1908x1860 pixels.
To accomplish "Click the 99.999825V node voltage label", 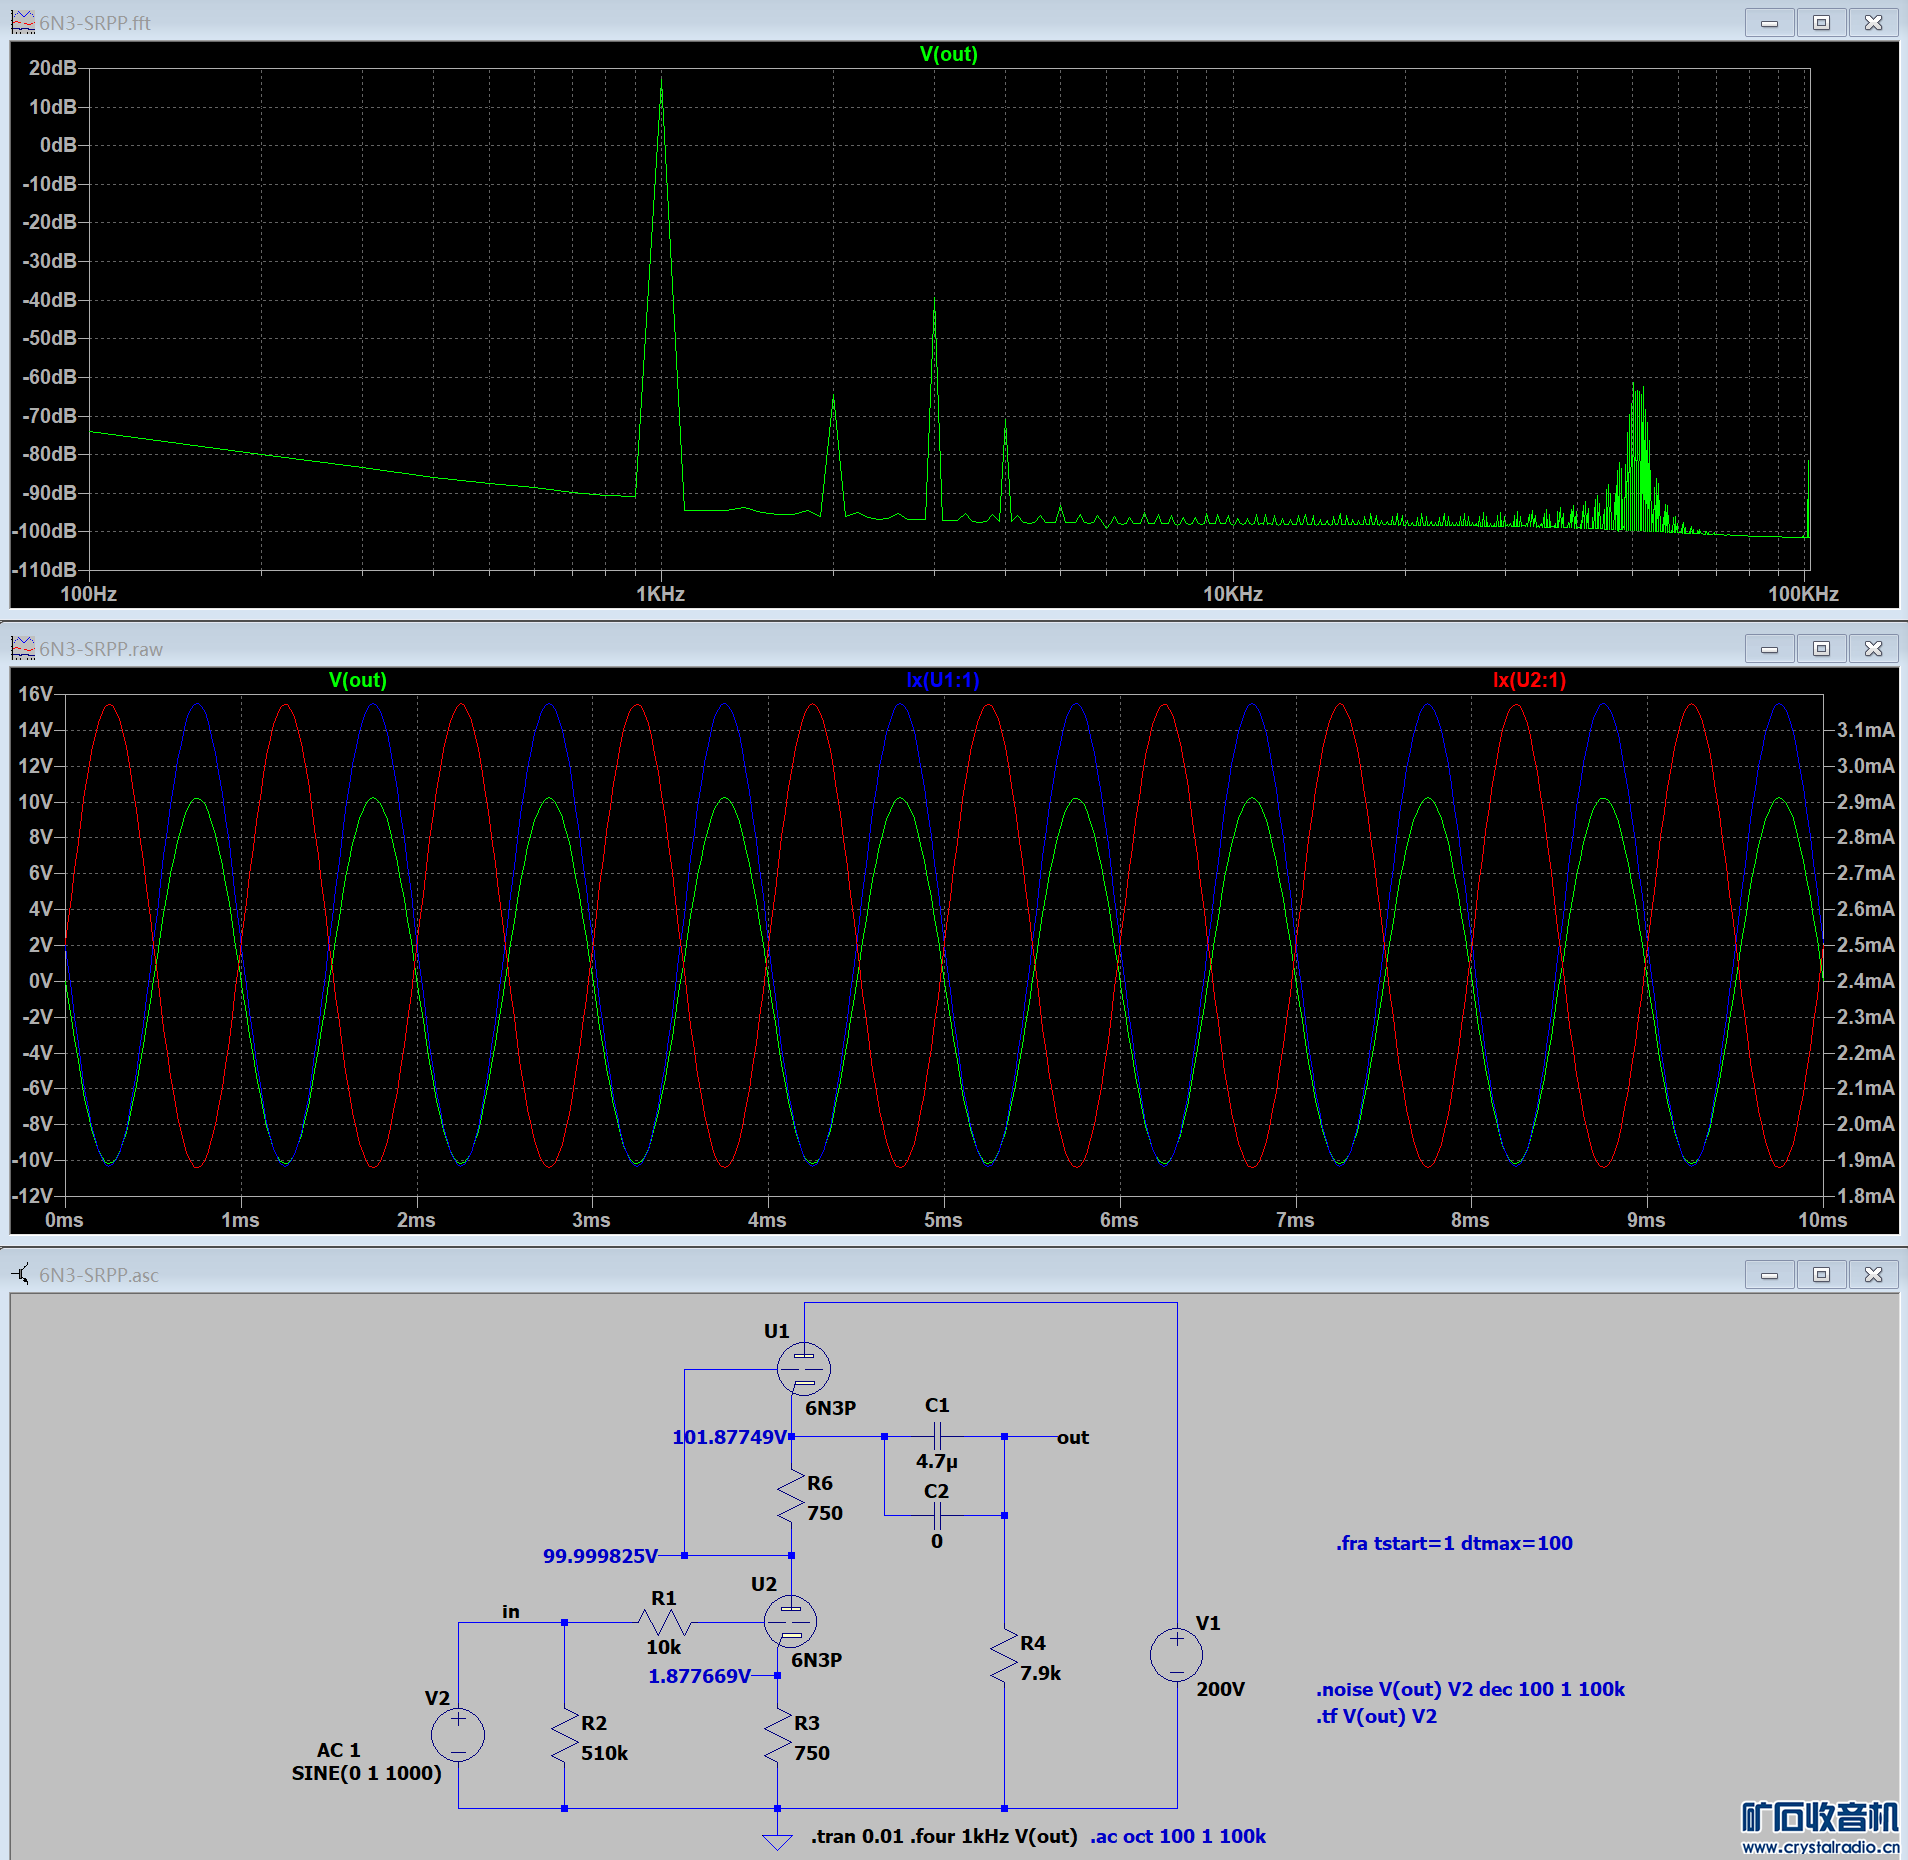I will (600, 1556).
